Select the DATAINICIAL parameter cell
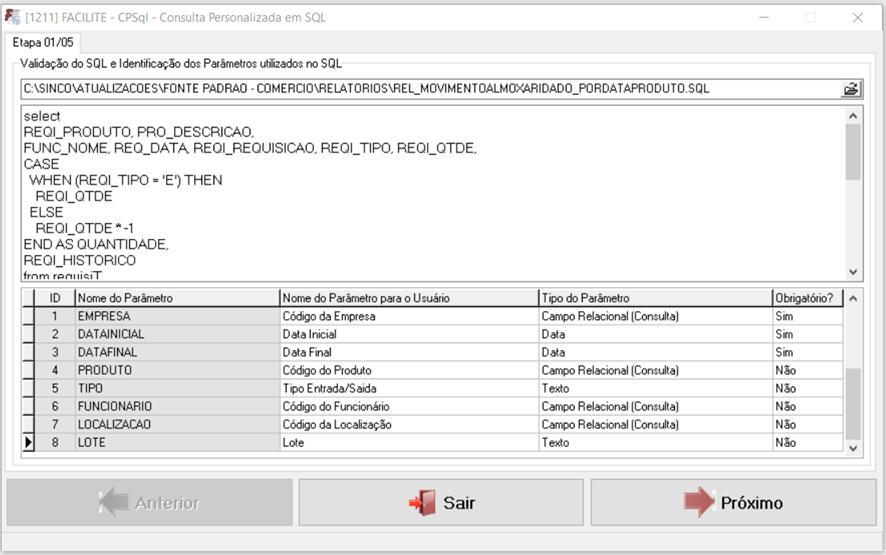 pyautogui.click(x=177, y=334)
